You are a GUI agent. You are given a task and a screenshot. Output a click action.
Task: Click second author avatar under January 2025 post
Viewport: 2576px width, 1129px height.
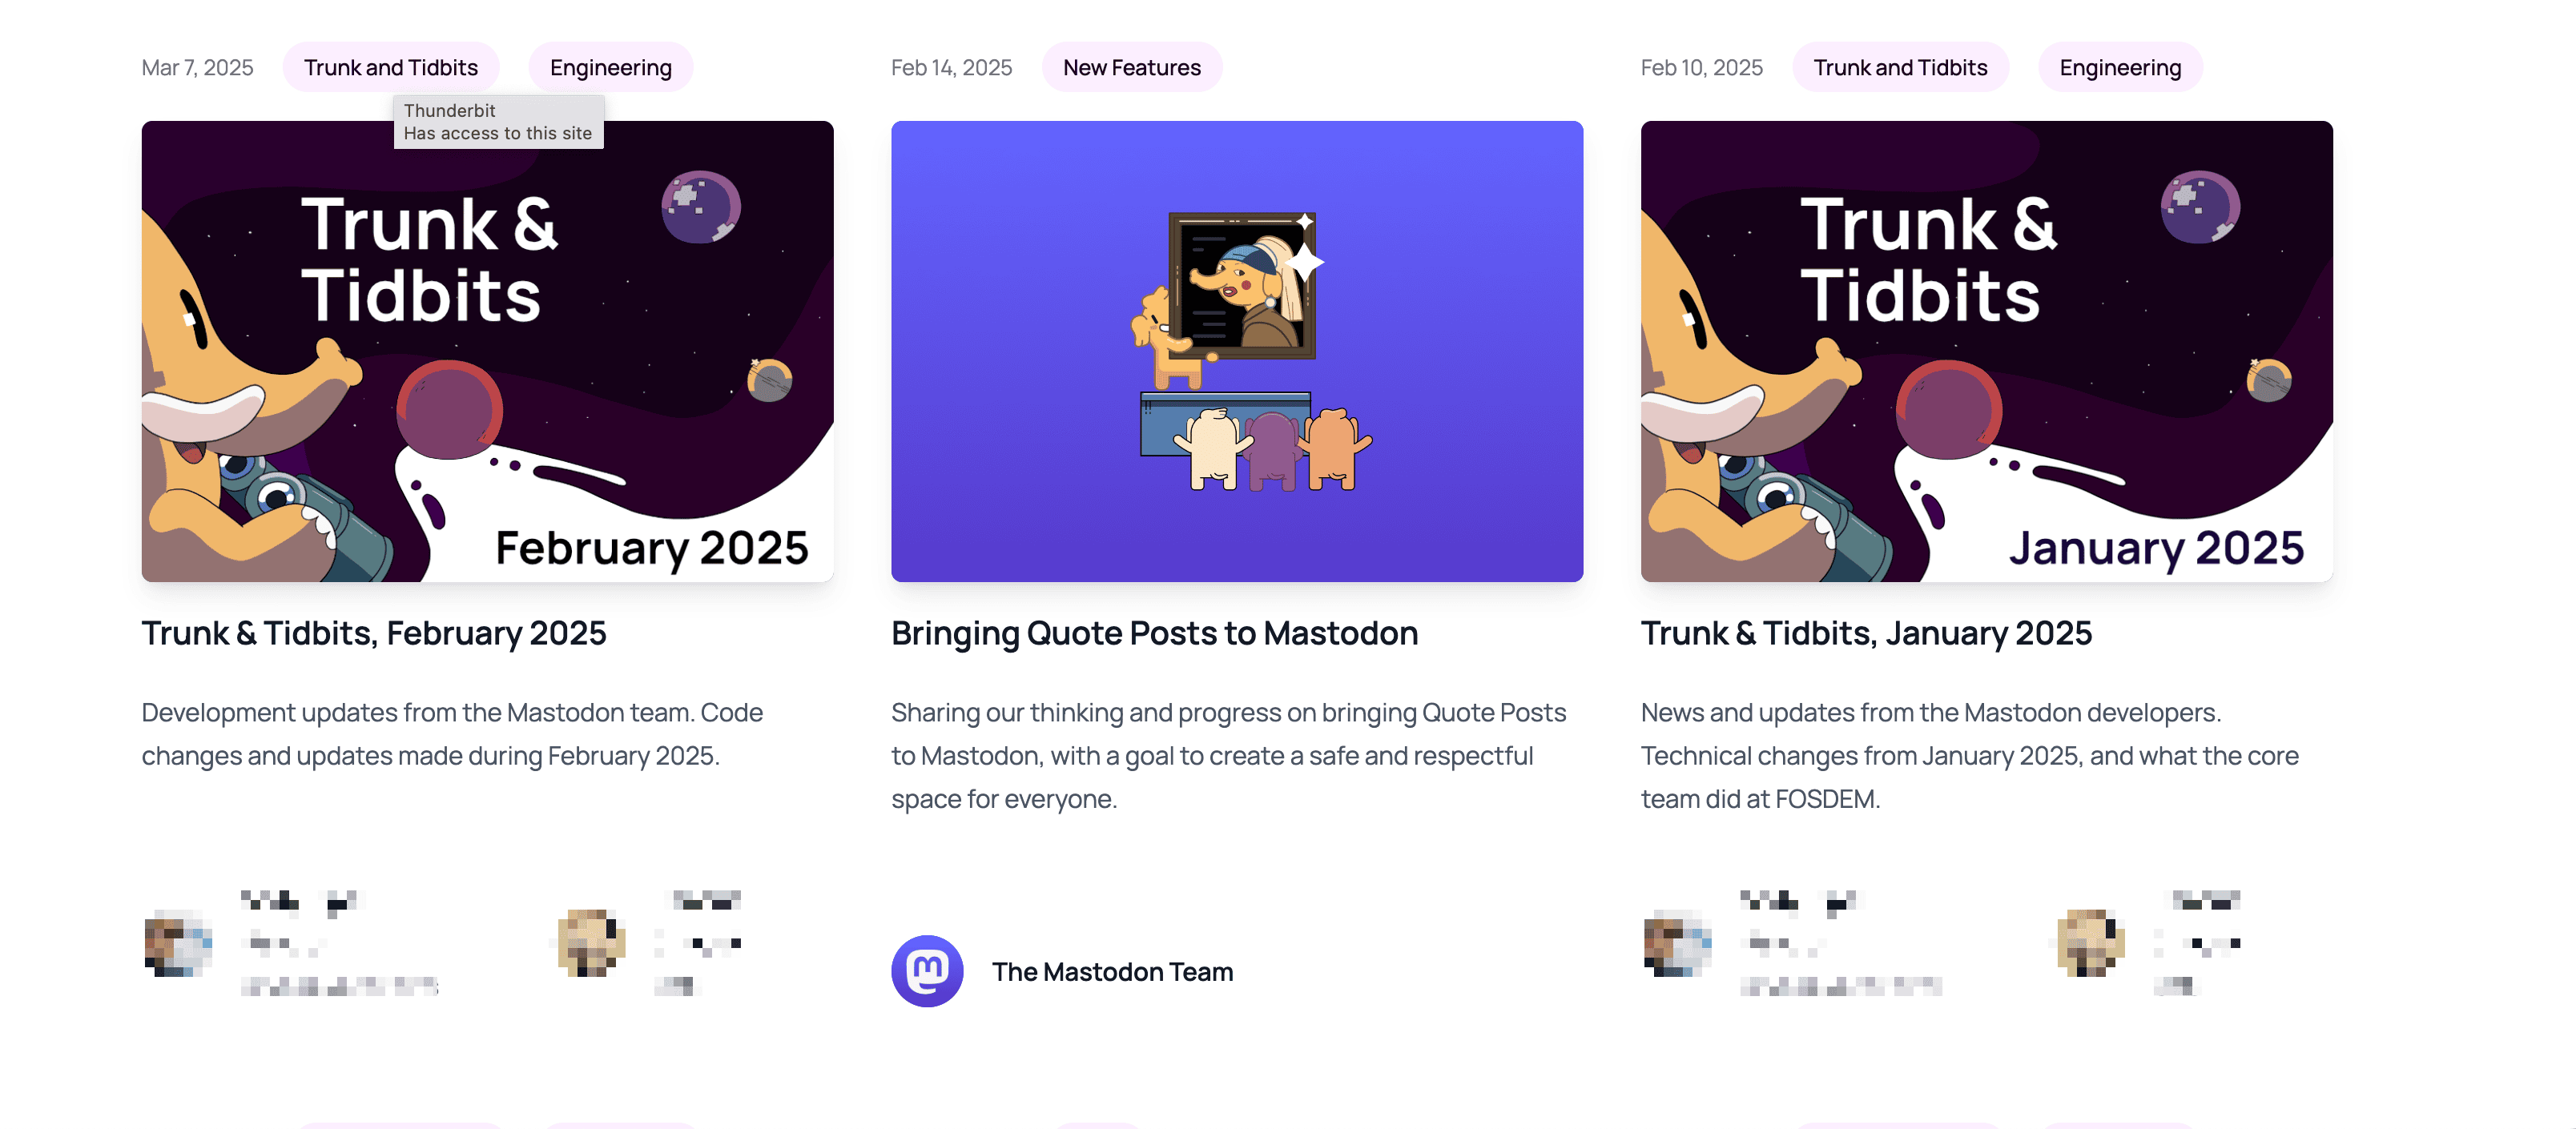2091,943
